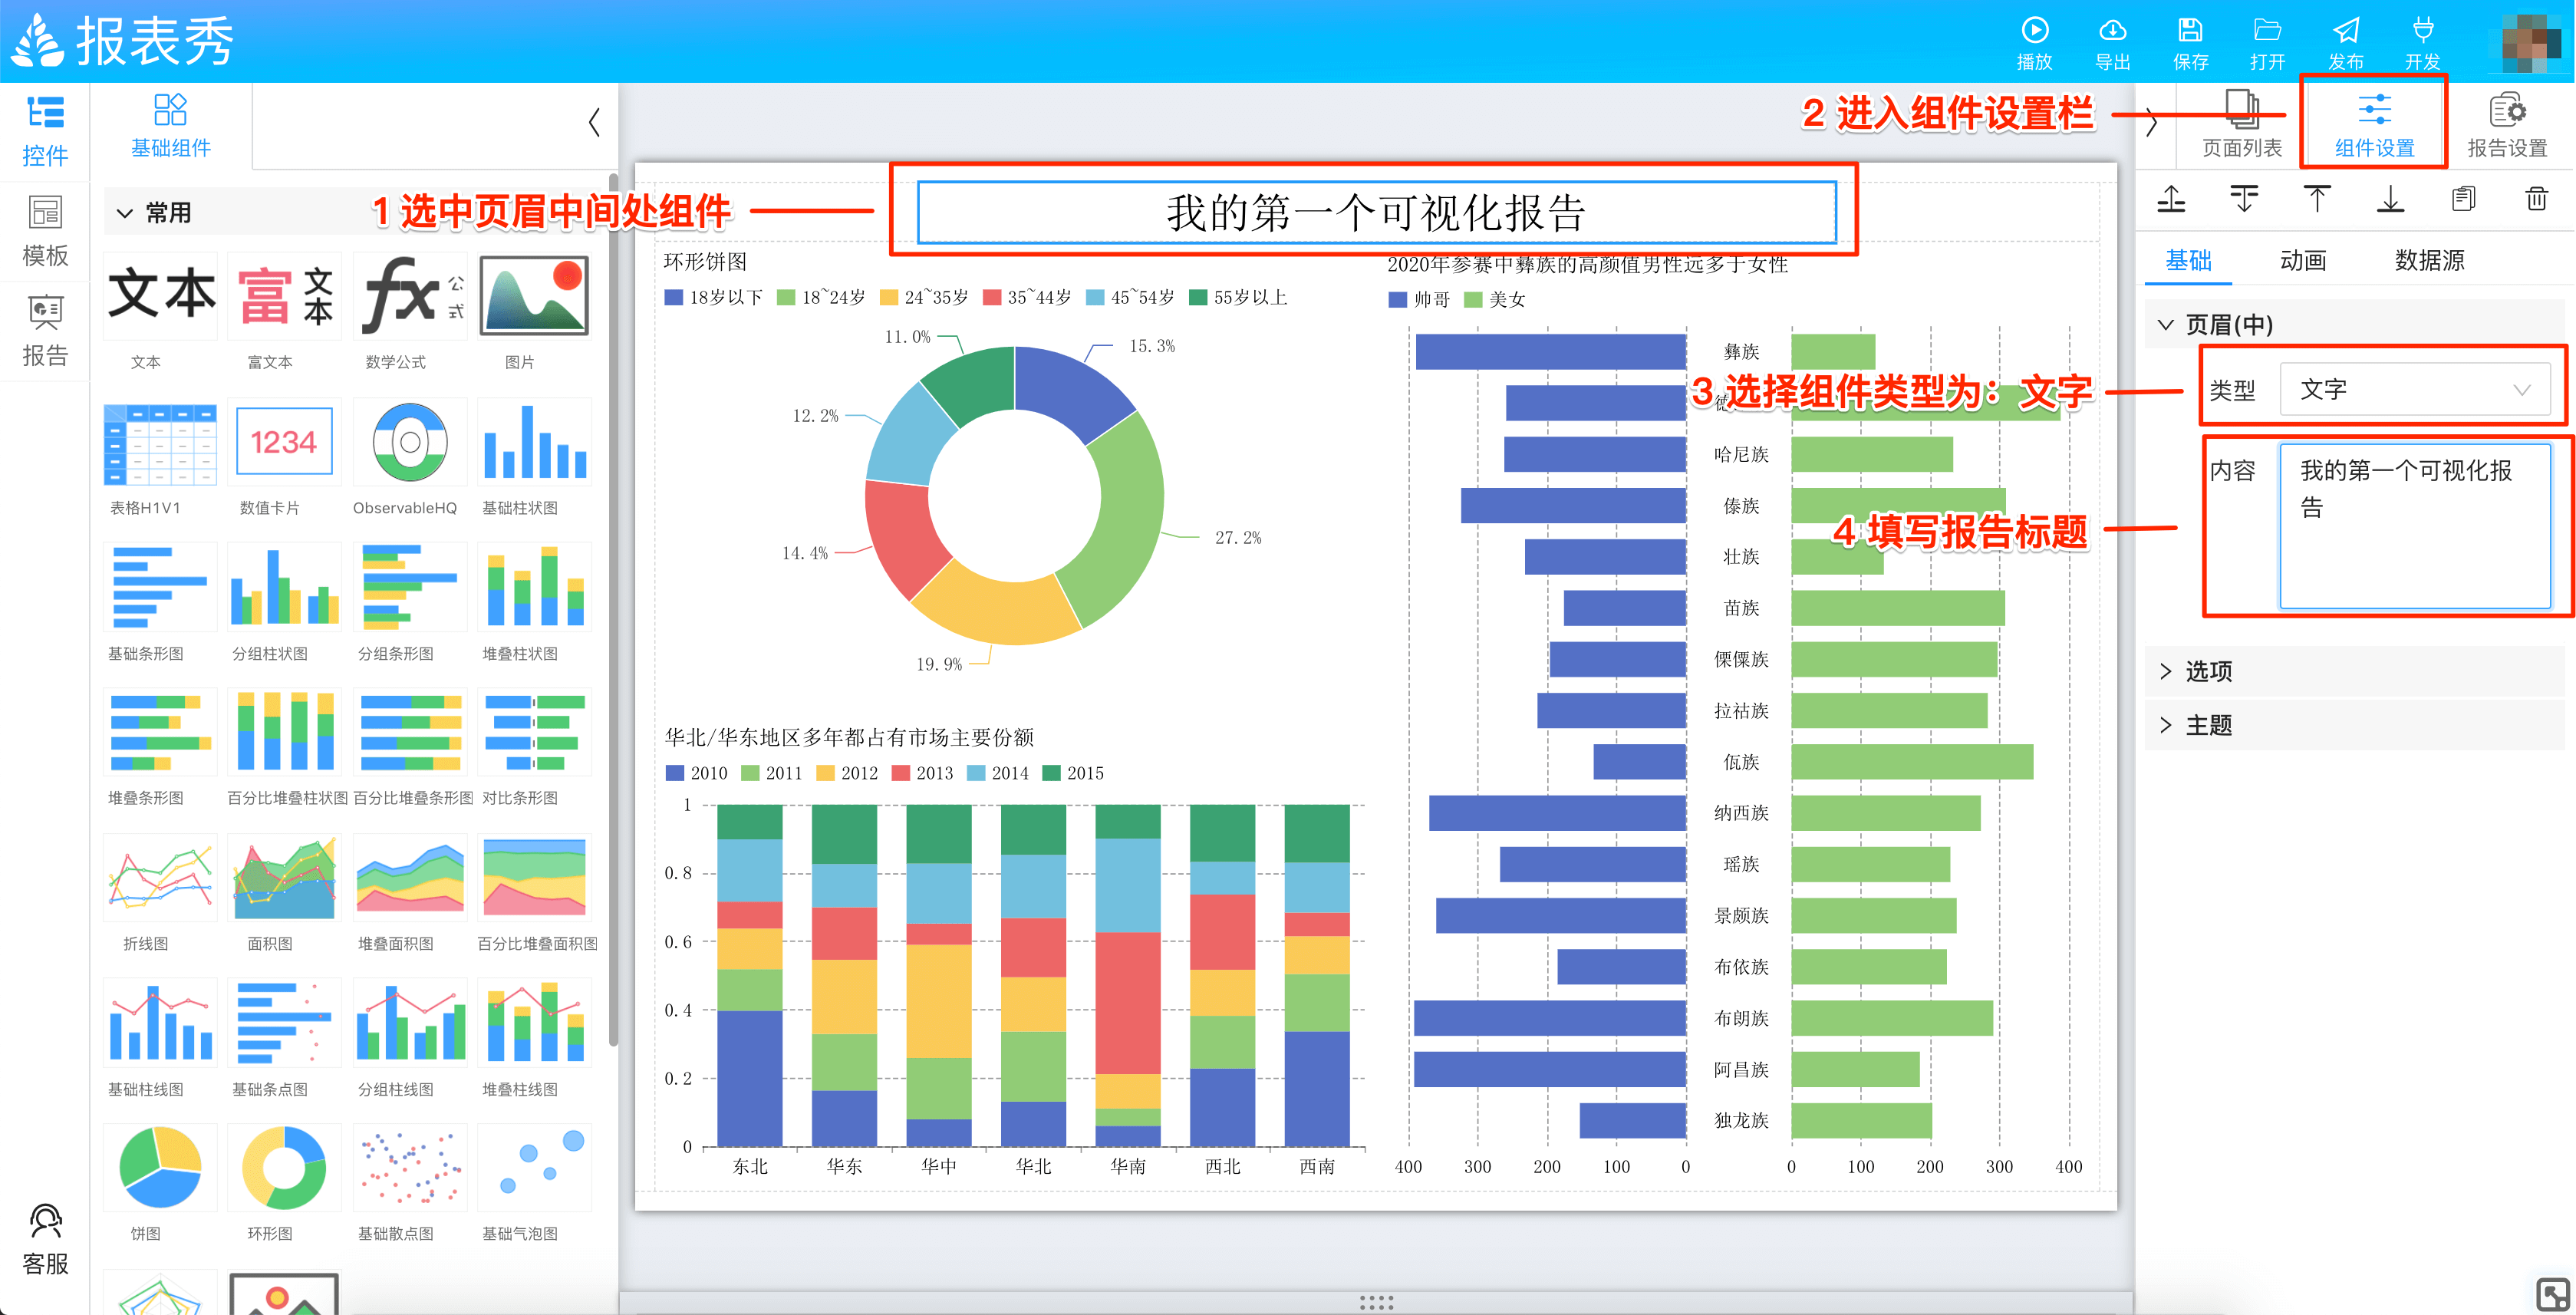
Task: Add the ObservableHQ component
Action: [x=410, y=443]
